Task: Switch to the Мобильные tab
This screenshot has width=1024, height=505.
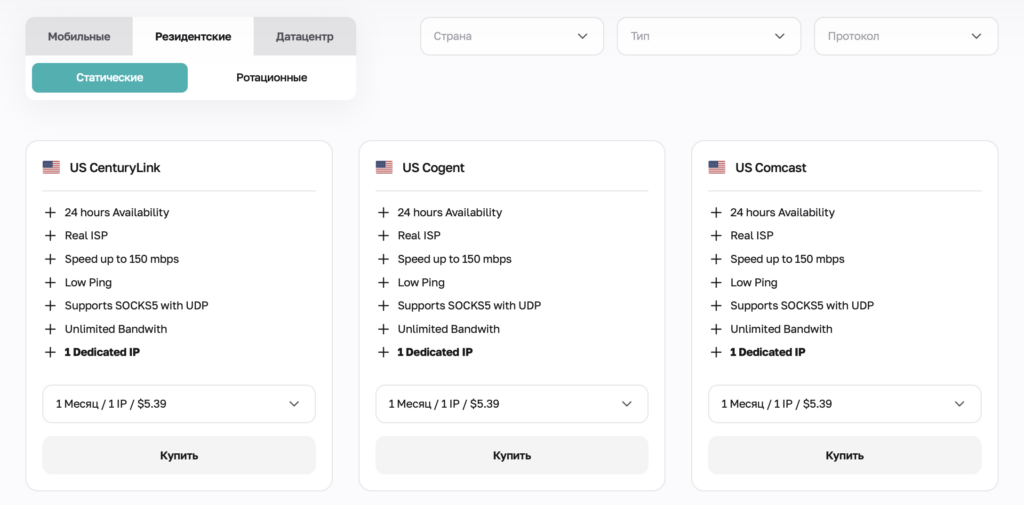Action: pos(79,37)
